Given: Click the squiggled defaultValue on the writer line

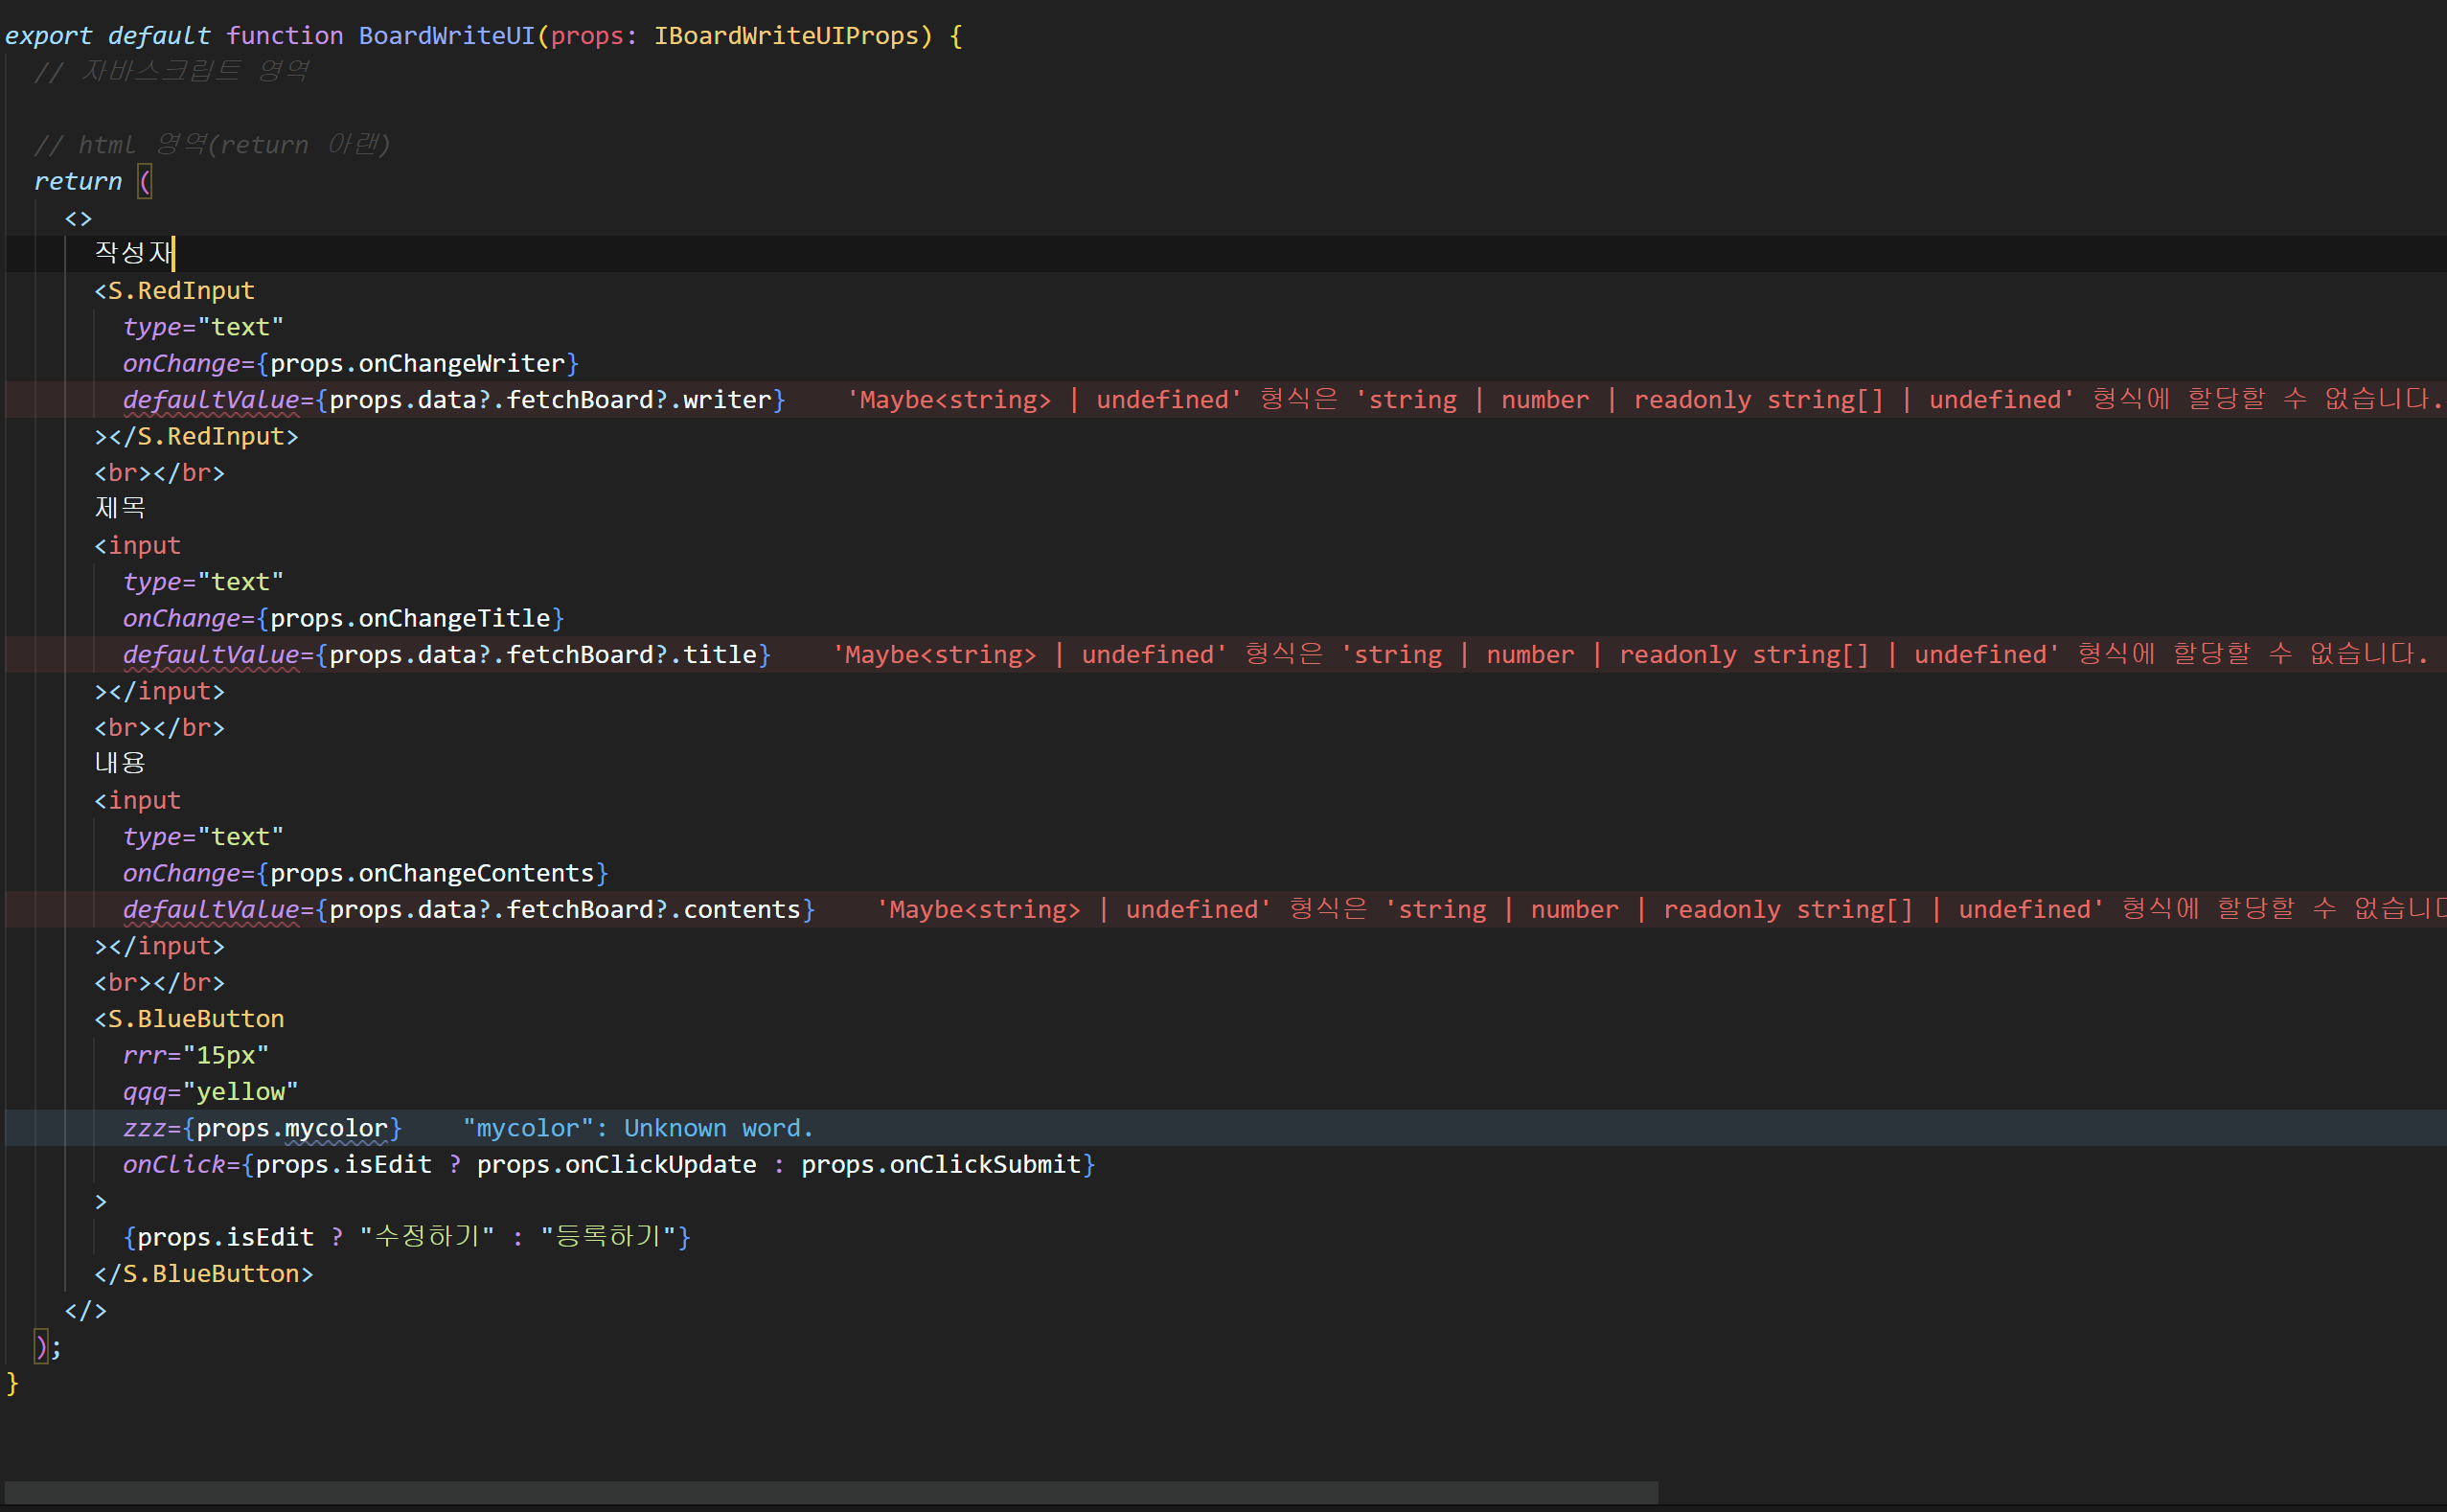Looking at the screenshot, I should (x=211, y=400).
